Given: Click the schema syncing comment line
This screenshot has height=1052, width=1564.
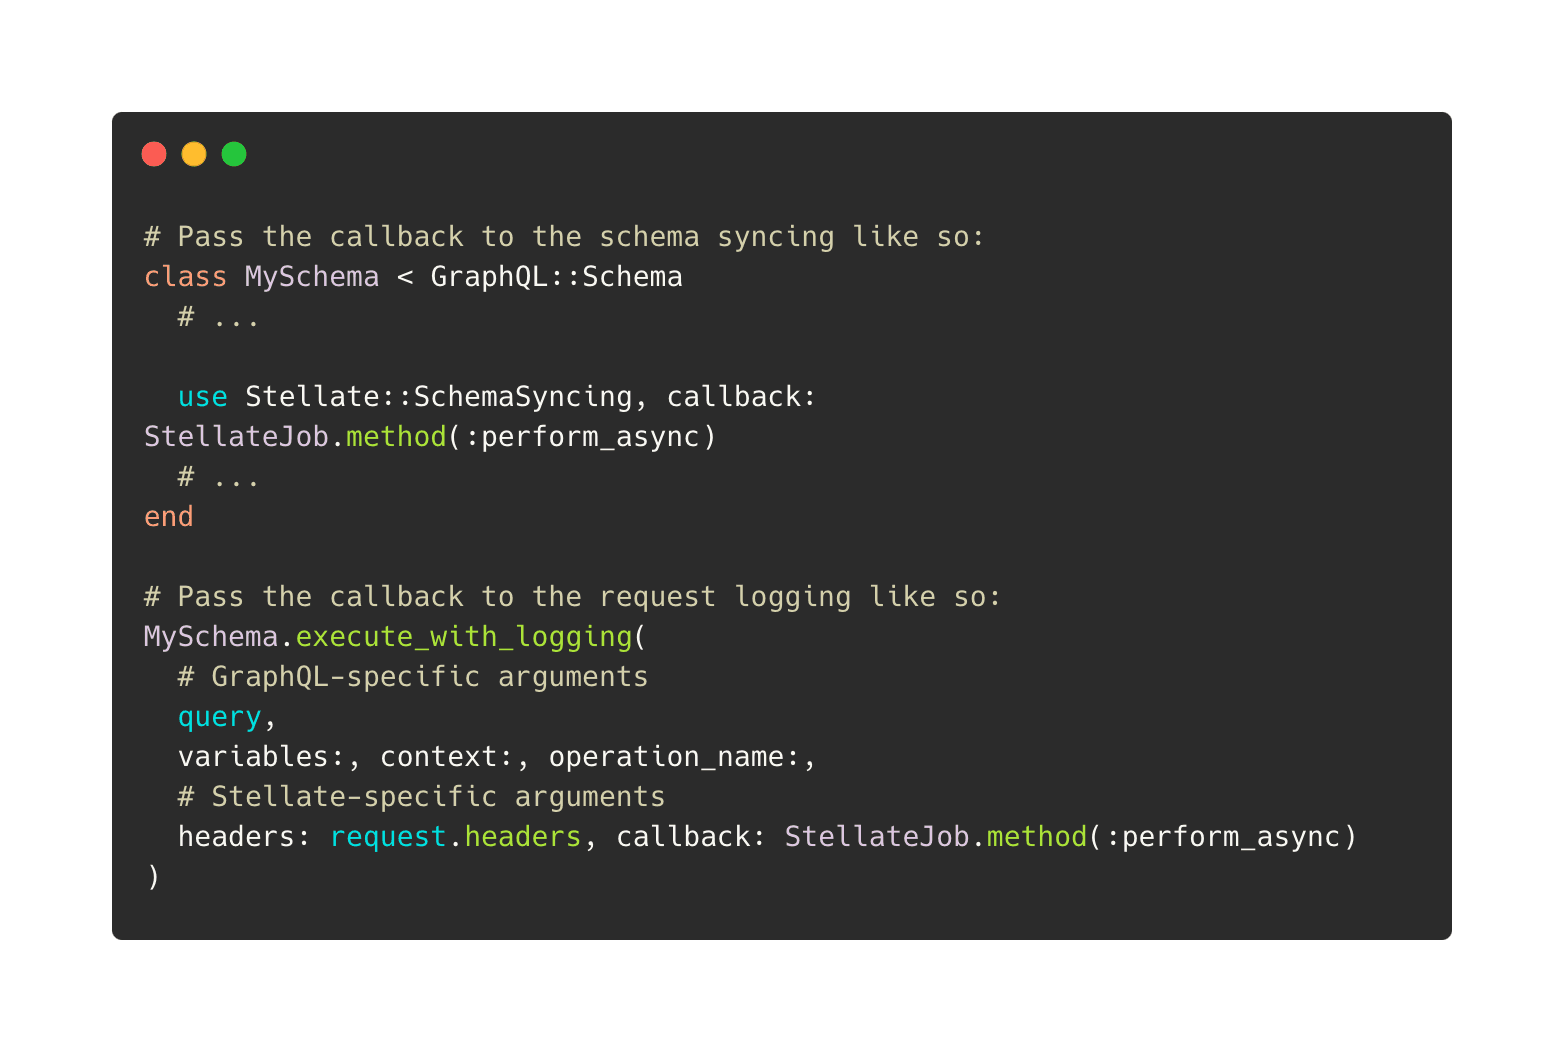Looking at the screenshot, I should 564,237.
